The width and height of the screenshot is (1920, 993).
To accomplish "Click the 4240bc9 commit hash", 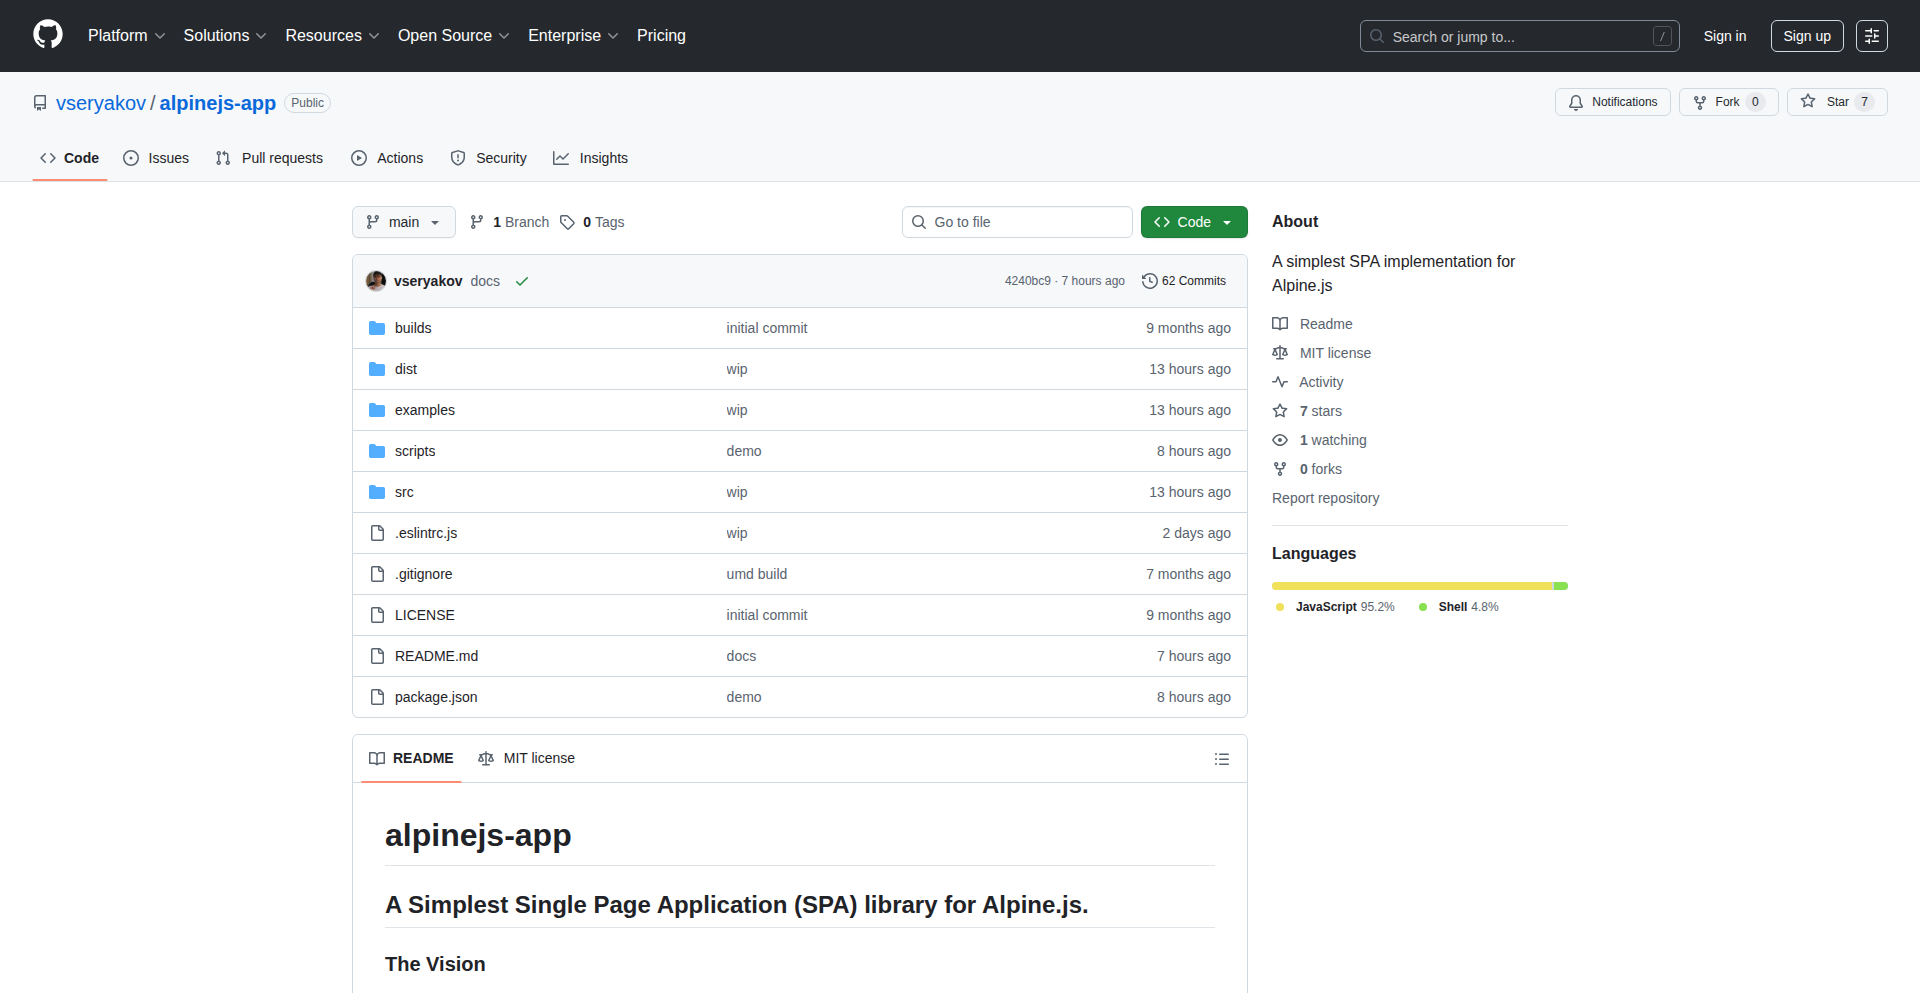I will (x=1028, y=281).
